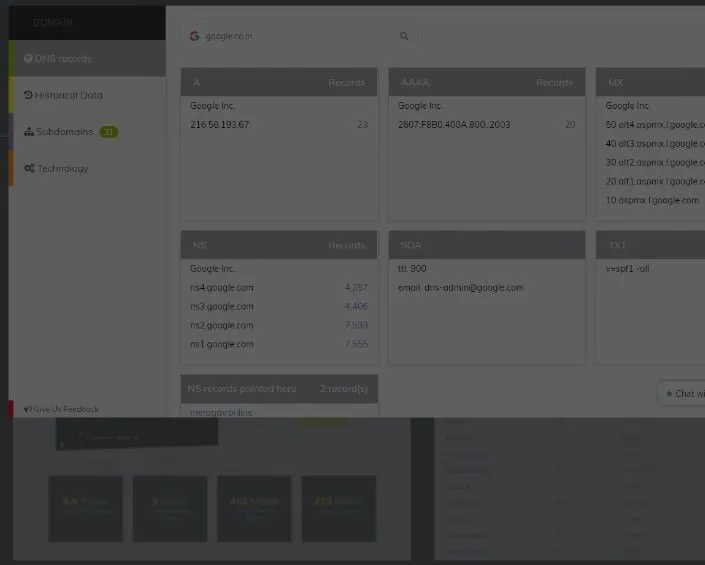Click the DNS records sidebar icon
This screenshot has height=565, width=705.
[28, 58]
